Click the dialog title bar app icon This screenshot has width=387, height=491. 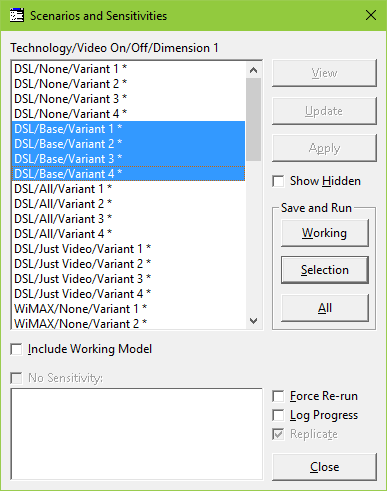(17, 16)
